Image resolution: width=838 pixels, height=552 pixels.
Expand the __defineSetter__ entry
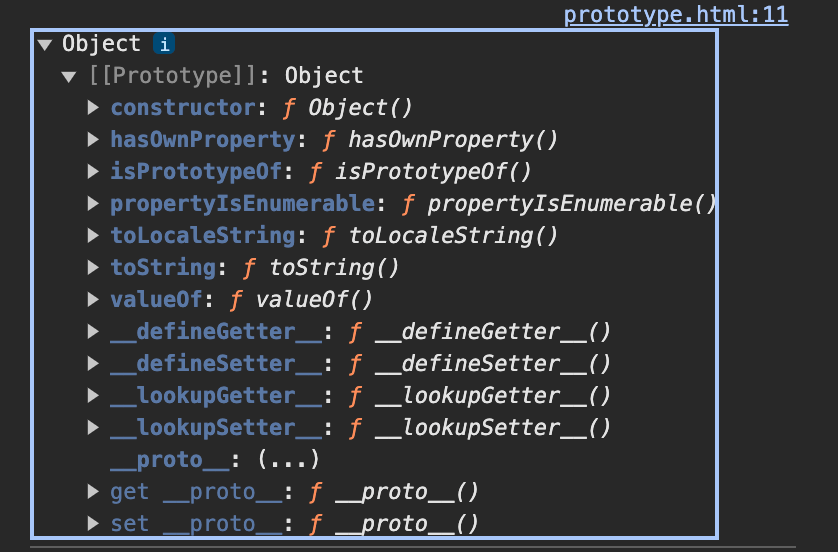(94, 364)
